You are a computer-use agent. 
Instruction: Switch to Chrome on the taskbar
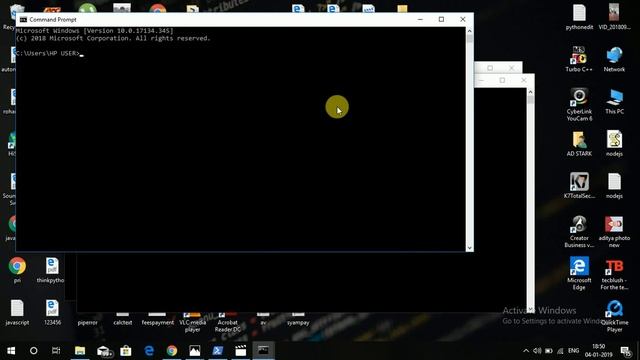pos(172,351)
